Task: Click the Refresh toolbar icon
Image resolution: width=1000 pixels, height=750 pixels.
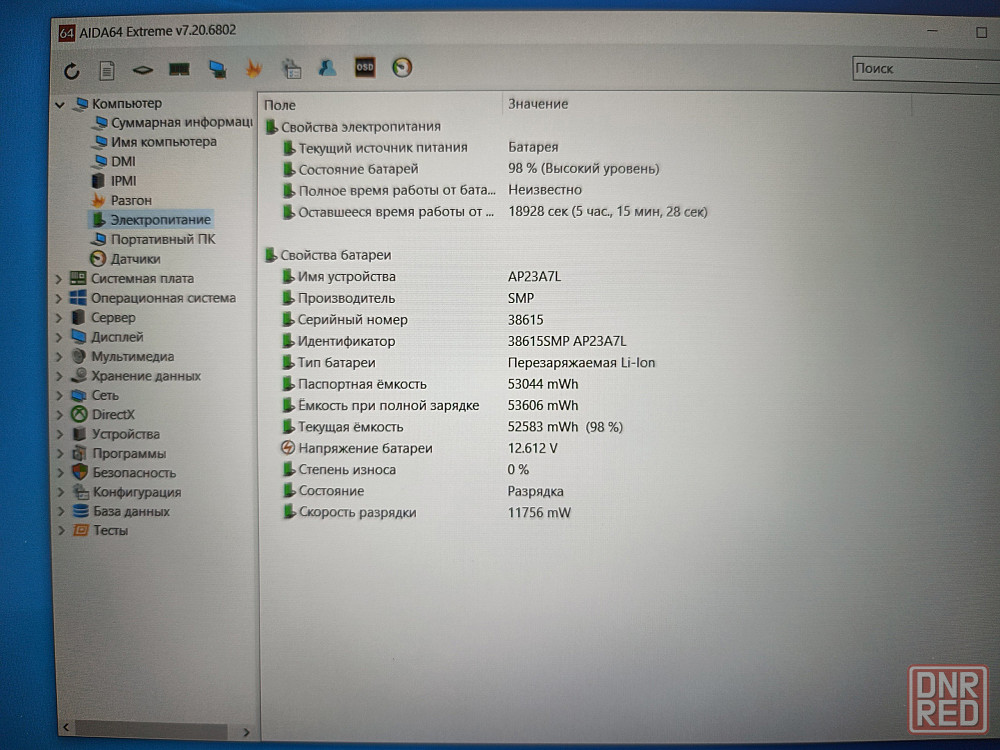Action: coord(71,70)
